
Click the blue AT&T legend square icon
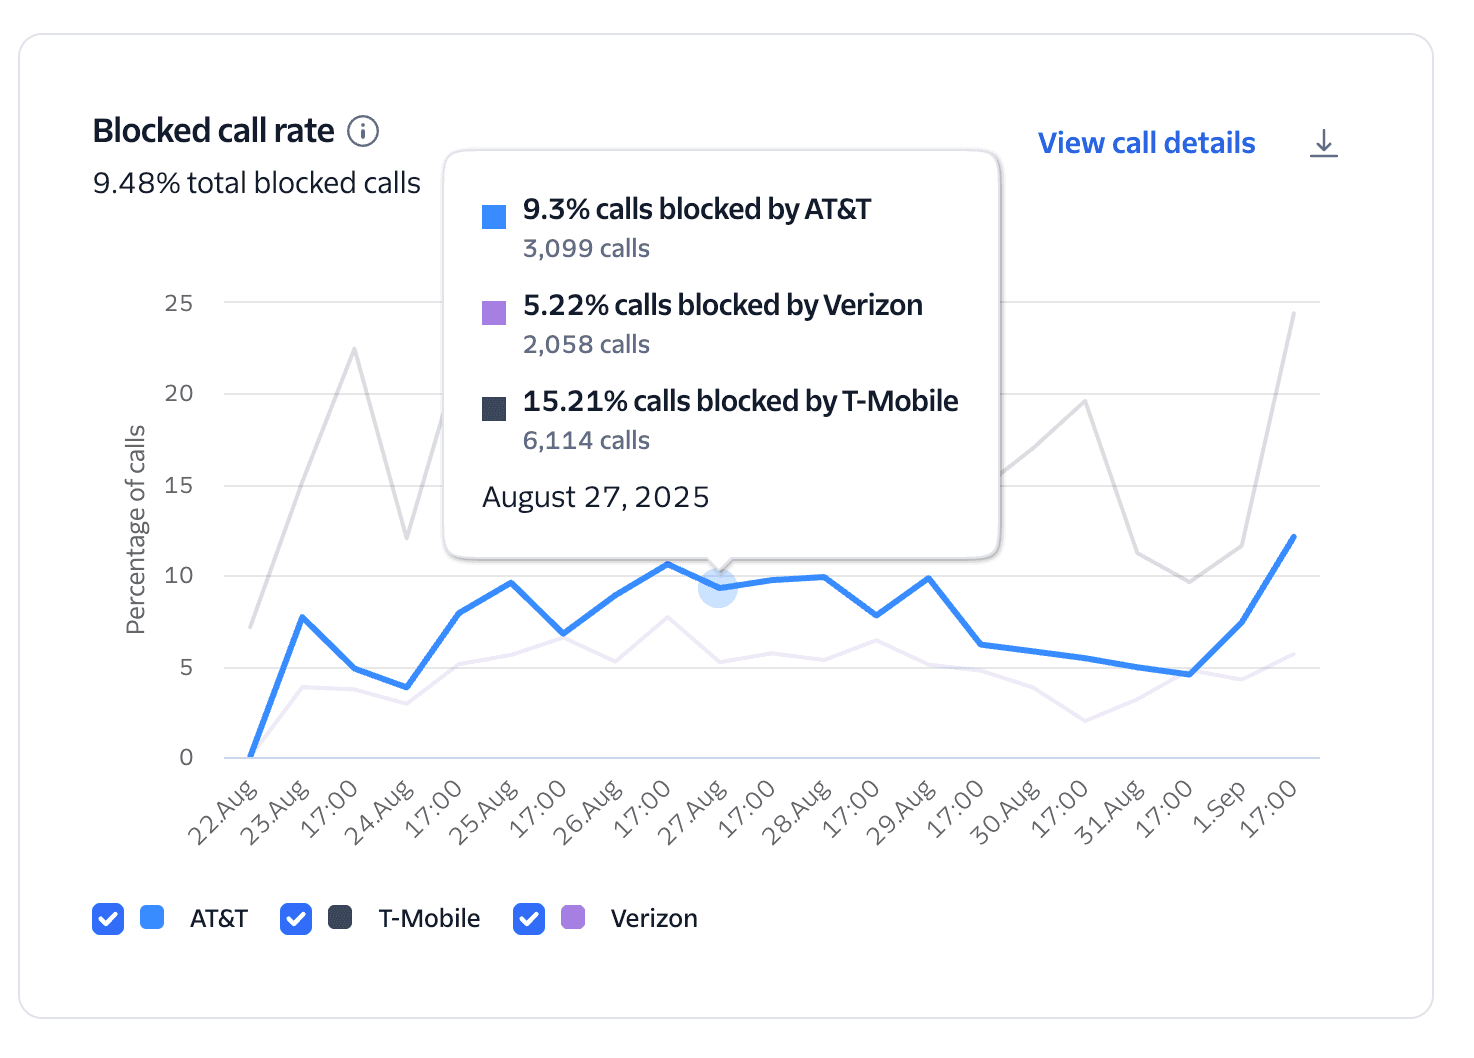coord(152,918)
